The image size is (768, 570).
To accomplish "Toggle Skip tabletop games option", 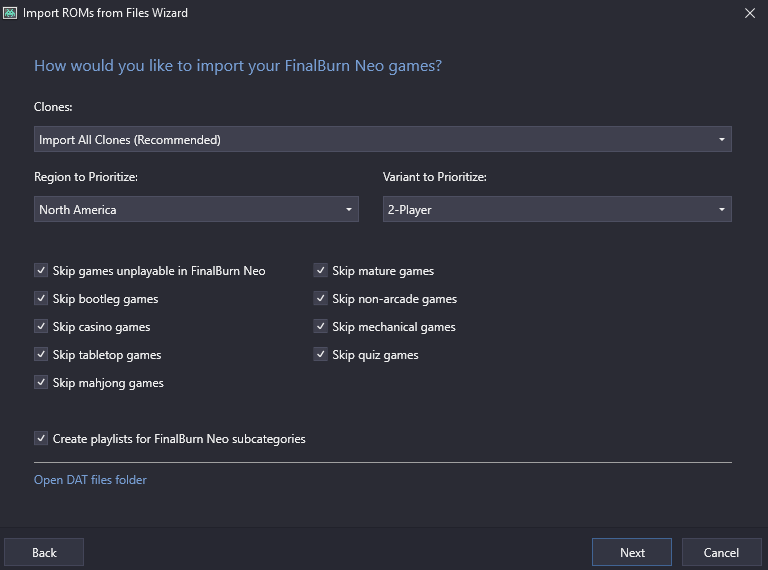I will [41, 355].
